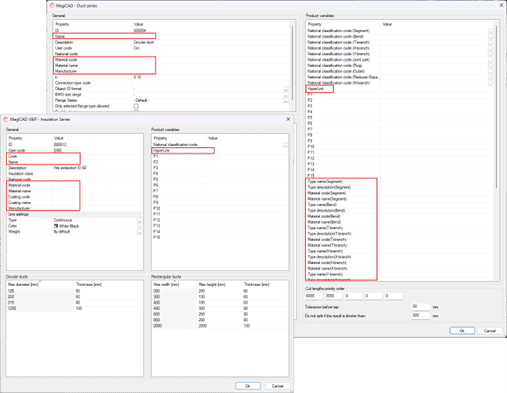The height and width of the screenshot is (393, 507).
Task: Open line Type Continuous dropdown
Action: coord(139,221)
